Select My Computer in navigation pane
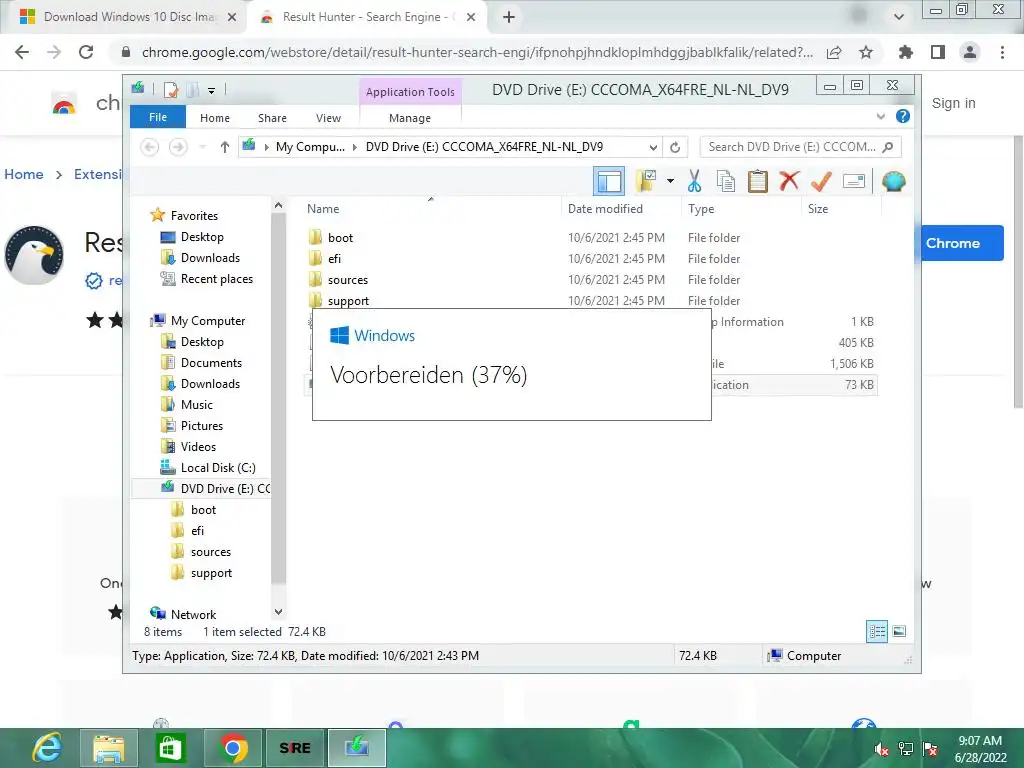The width and height of the screenshot is (1024, 768). [208, 321]
